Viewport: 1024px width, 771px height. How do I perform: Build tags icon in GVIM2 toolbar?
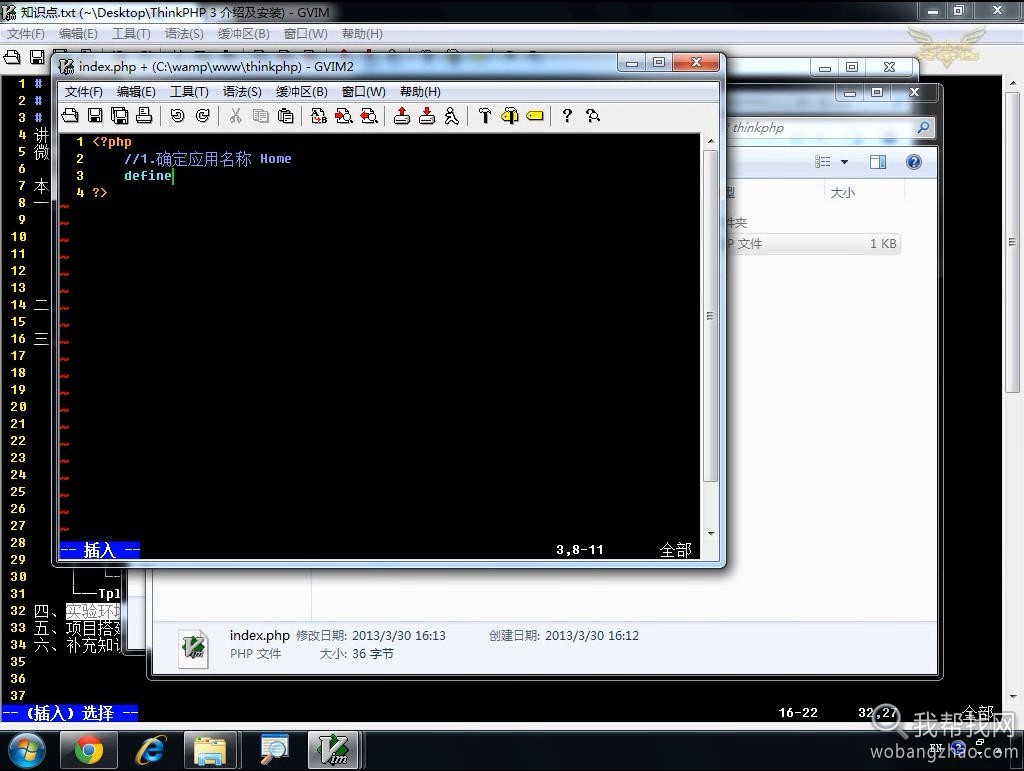point(509,116)
